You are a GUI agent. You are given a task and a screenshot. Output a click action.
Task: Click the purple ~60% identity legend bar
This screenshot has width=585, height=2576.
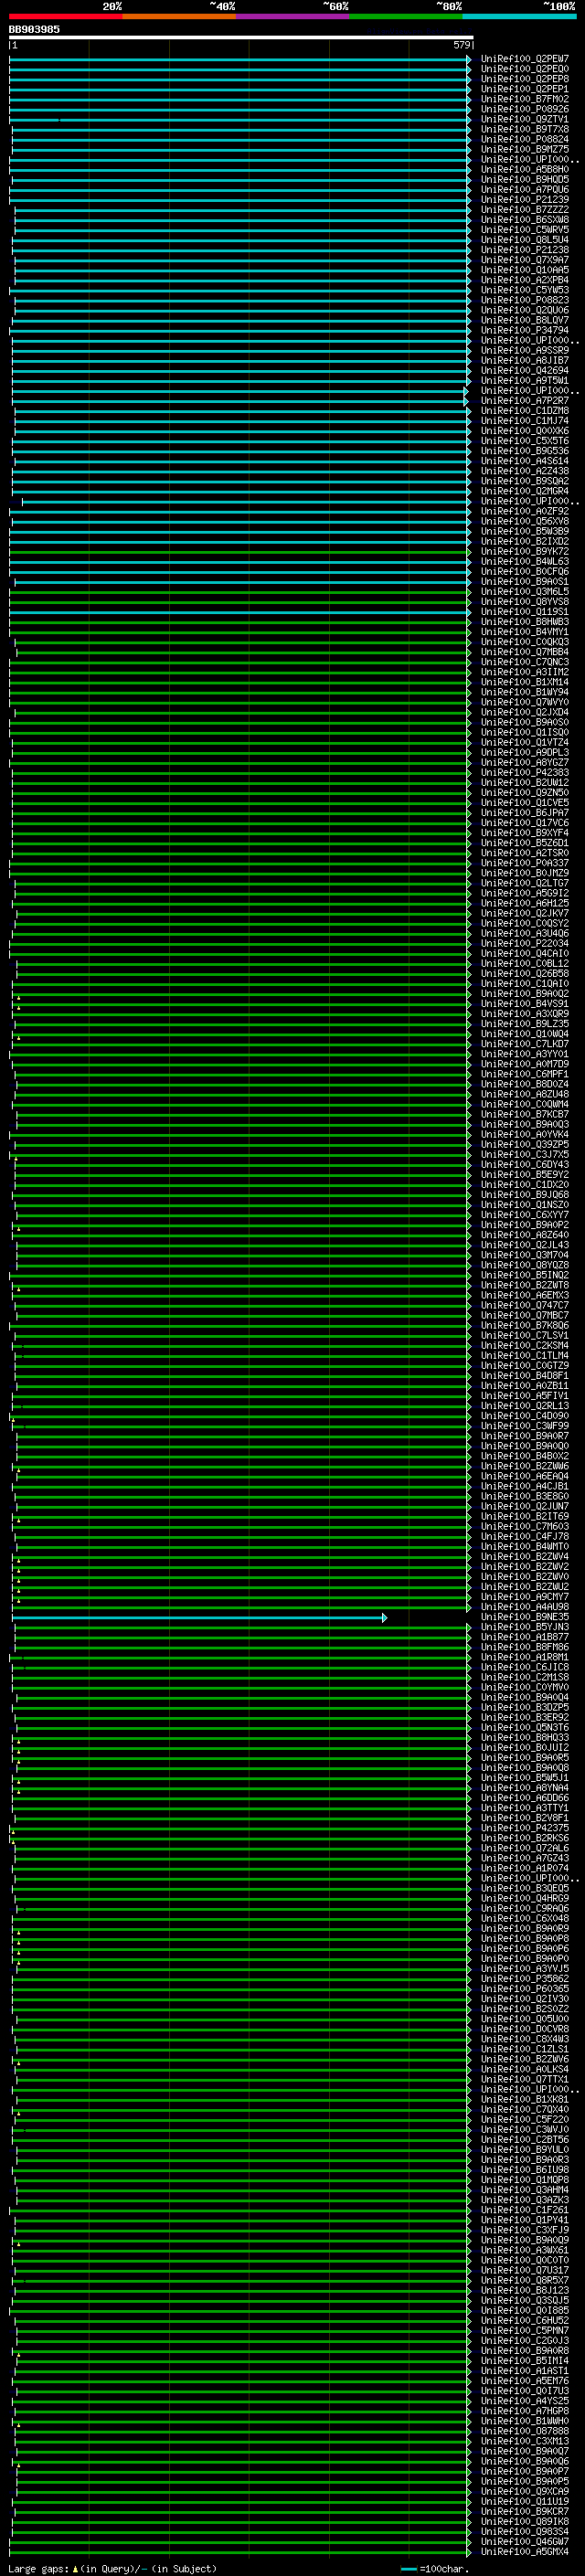pos(293,16)
